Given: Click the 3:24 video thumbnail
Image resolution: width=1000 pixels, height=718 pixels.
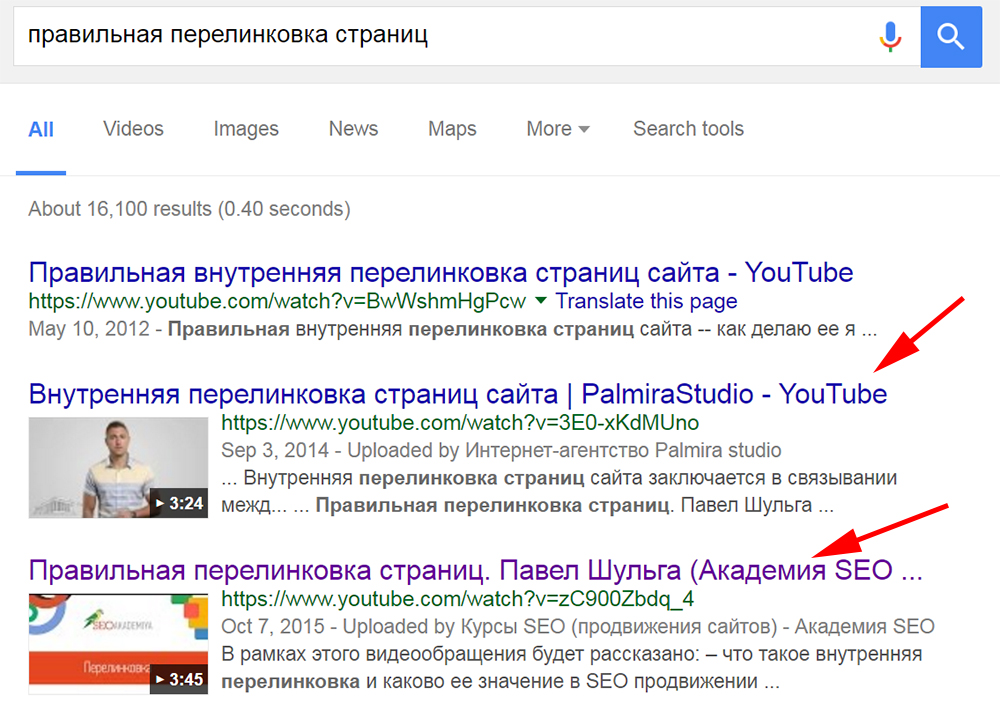Looking at the screenshot, I should (x=118, y=467).
